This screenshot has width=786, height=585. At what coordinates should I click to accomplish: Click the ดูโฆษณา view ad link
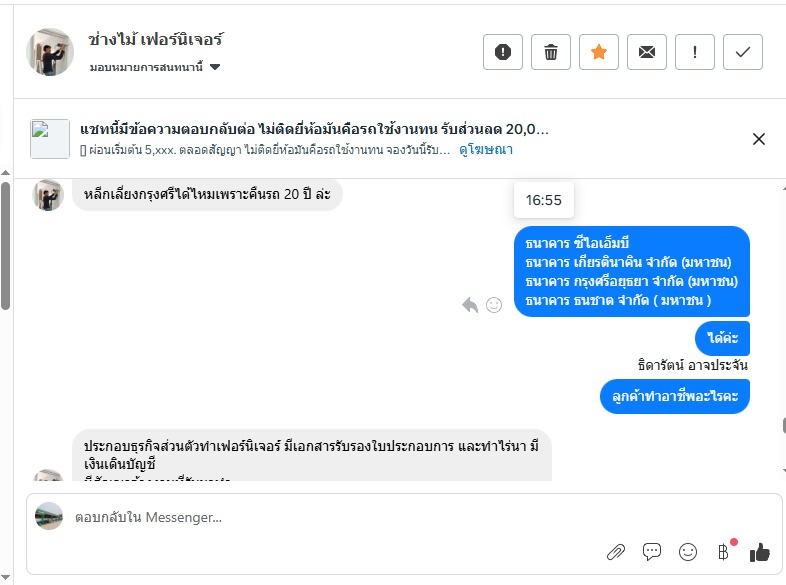[486, 149]
